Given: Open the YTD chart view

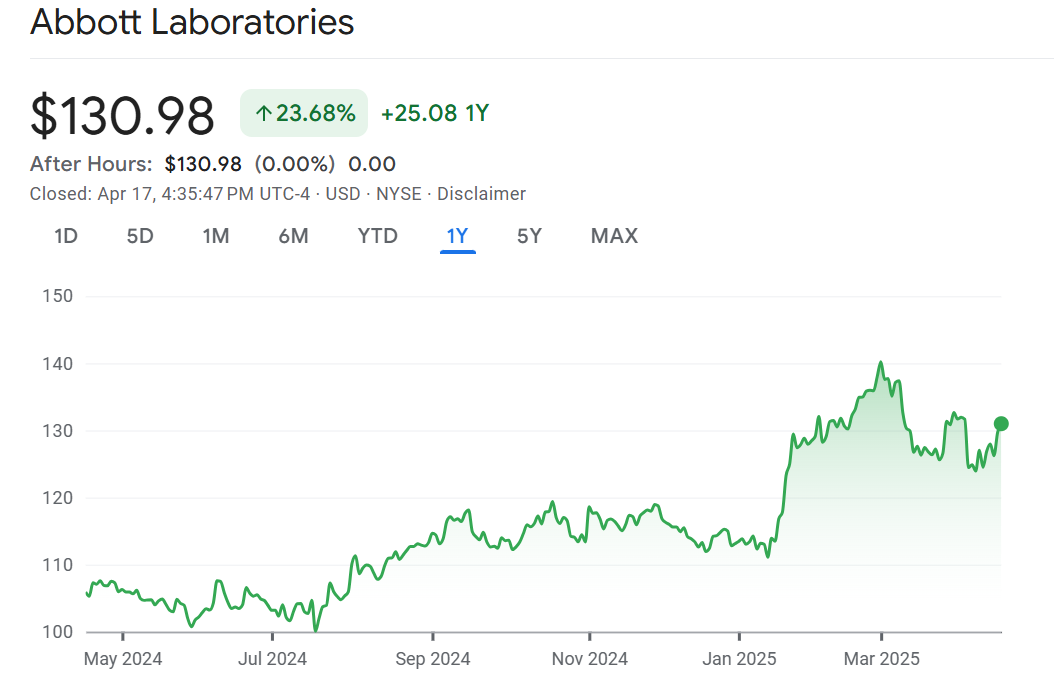Looking at the screenshot, I should (x=378, y=236).
